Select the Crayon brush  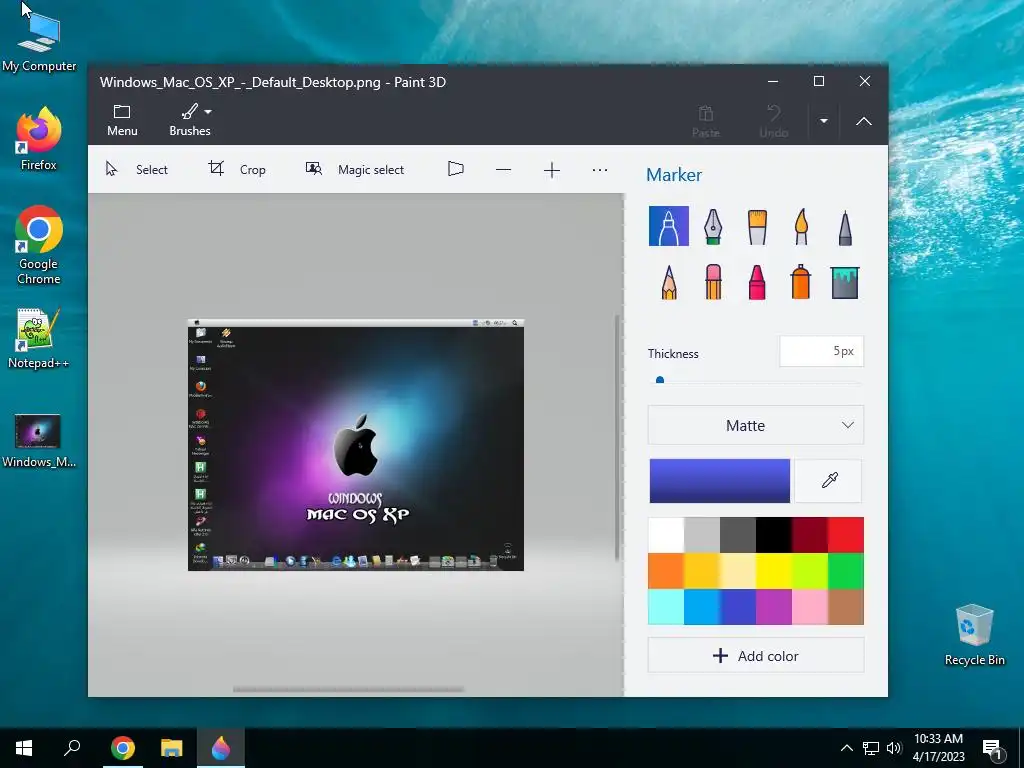click(x=757, y=282)
